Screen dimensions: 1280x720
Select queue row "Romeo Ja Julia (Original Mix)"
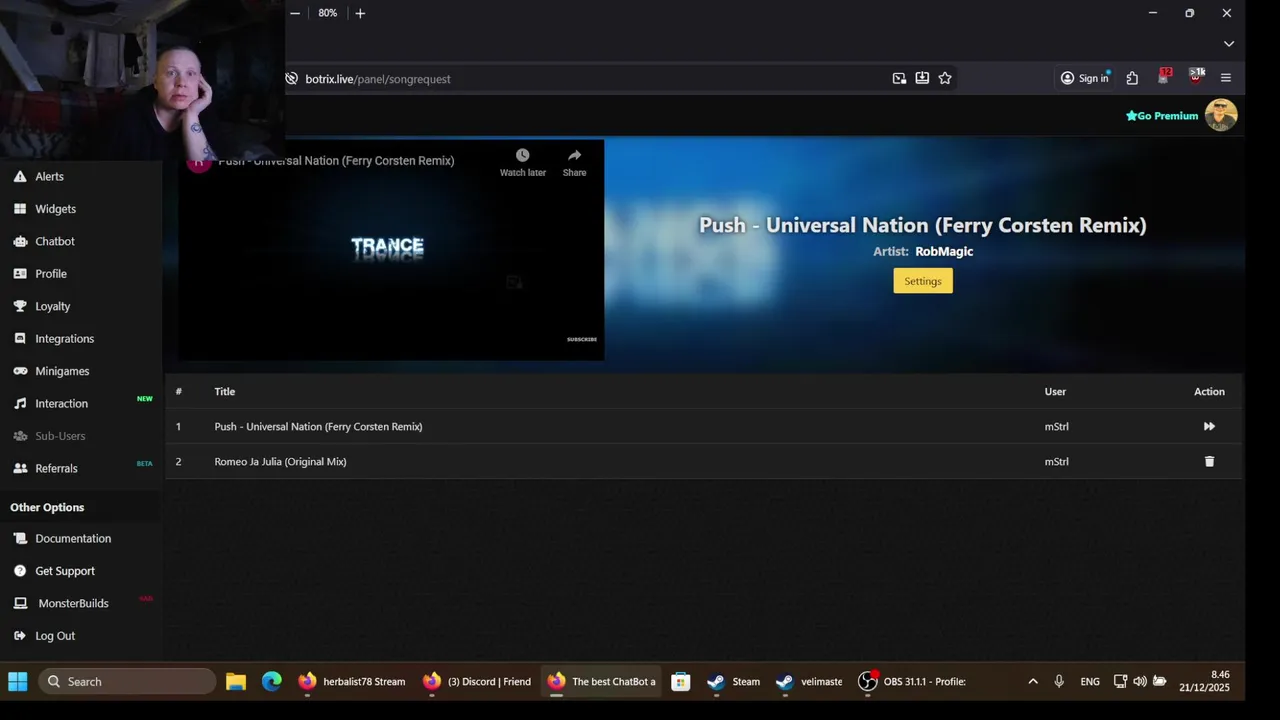[705, 461]
